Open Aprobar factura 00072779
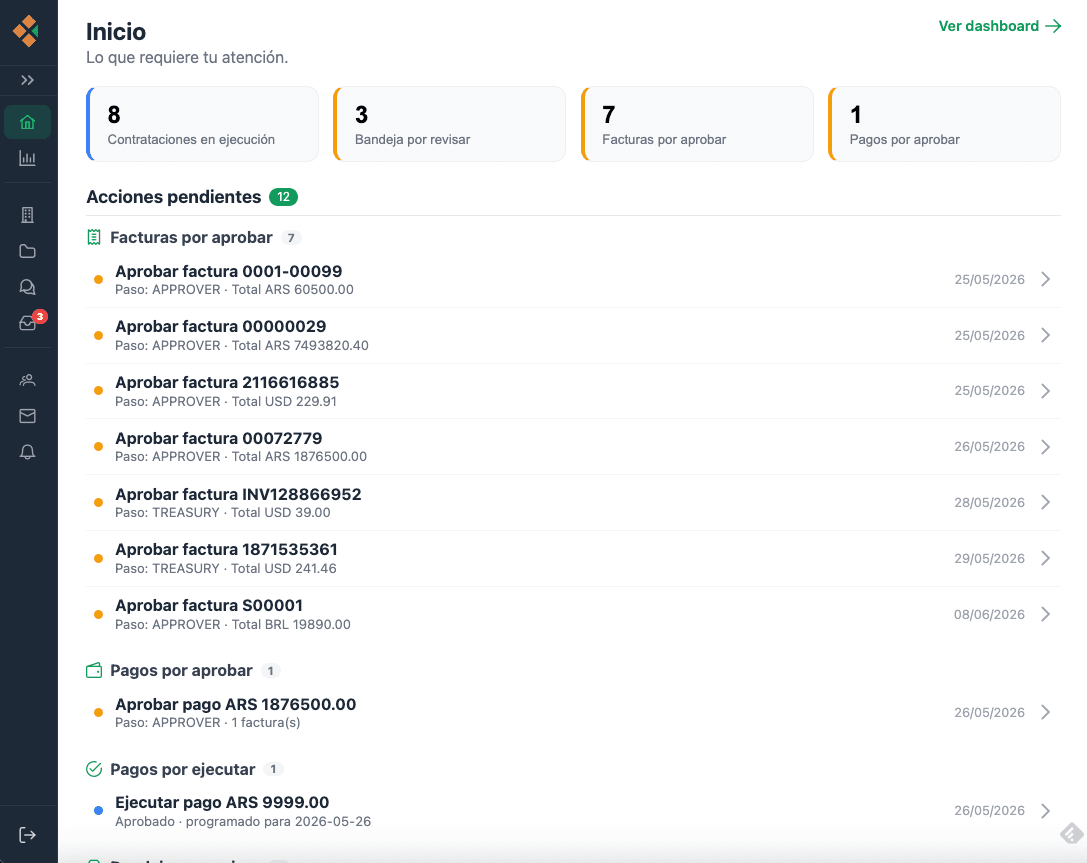The width and height of the screenshot is (1087, 863). click(573, 447)
